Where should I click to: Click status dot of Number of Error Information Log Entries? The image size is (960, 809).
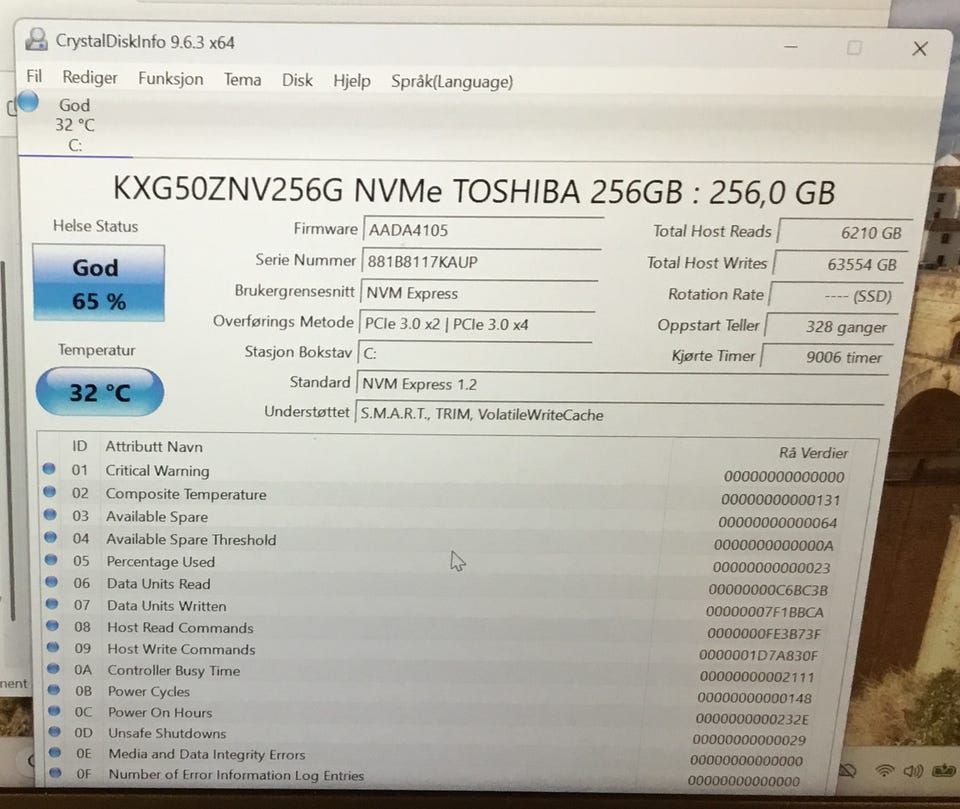tap(56, 772)
